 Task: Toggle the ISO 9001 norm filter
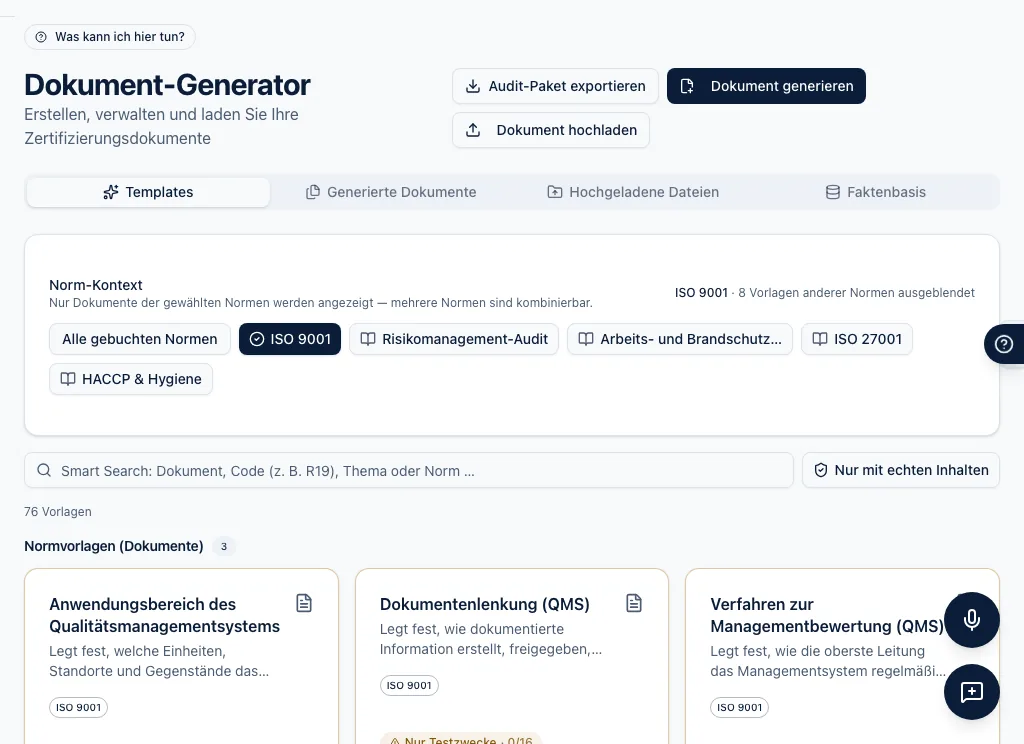290,339
